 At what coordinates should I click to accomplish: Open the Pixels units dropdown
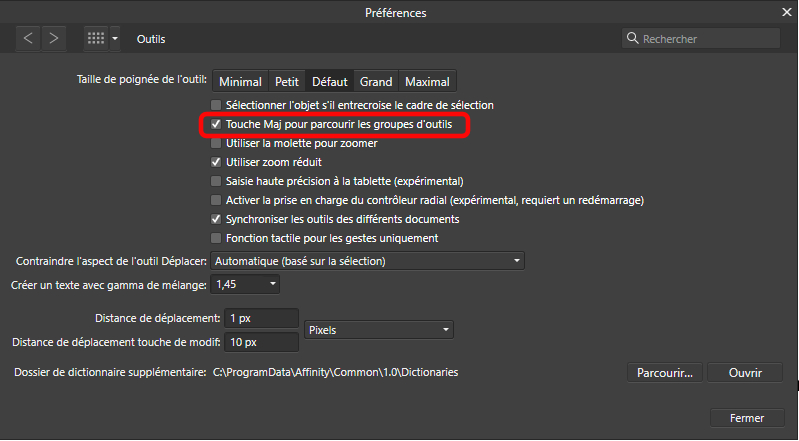[379, 330]
